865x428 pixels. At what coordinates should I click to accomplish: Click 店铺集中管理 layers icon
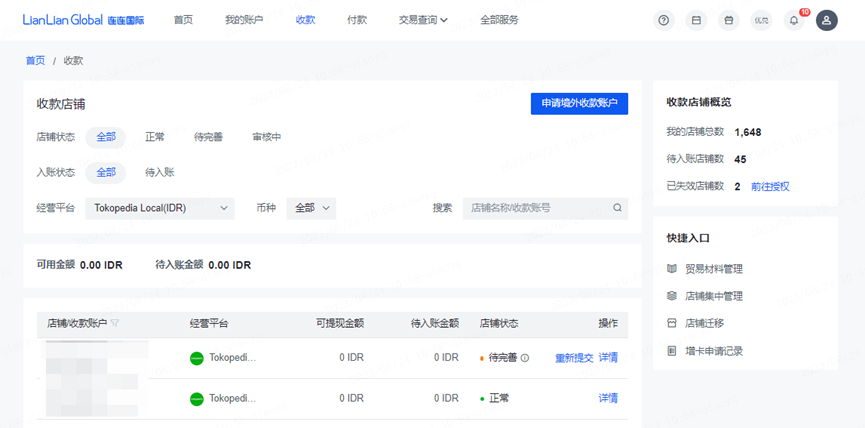[671, 296]
